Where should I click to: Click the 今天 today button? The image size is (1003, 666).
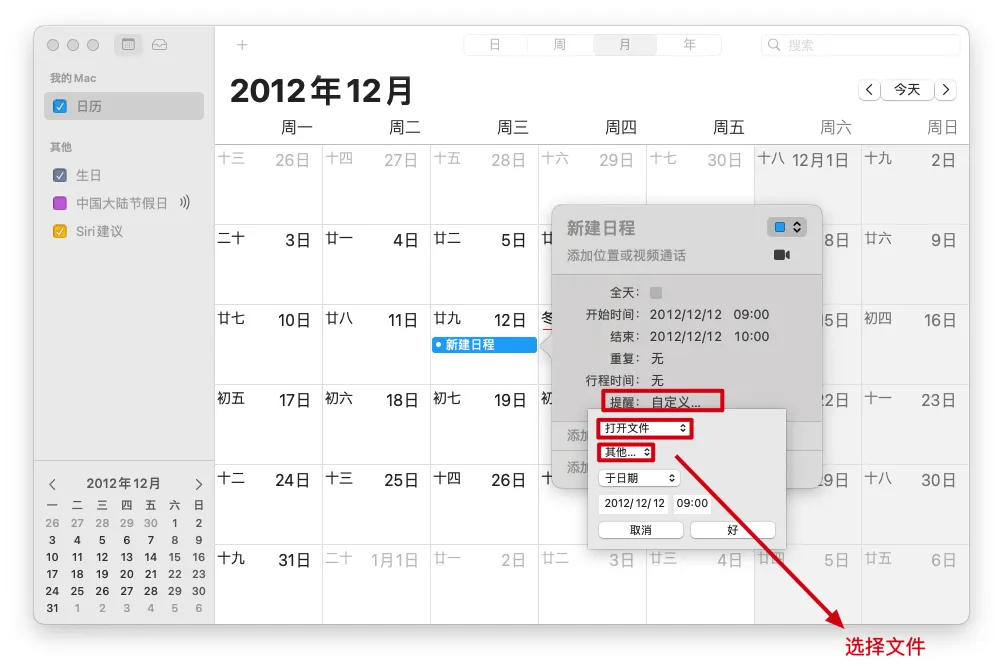point(907,90)
